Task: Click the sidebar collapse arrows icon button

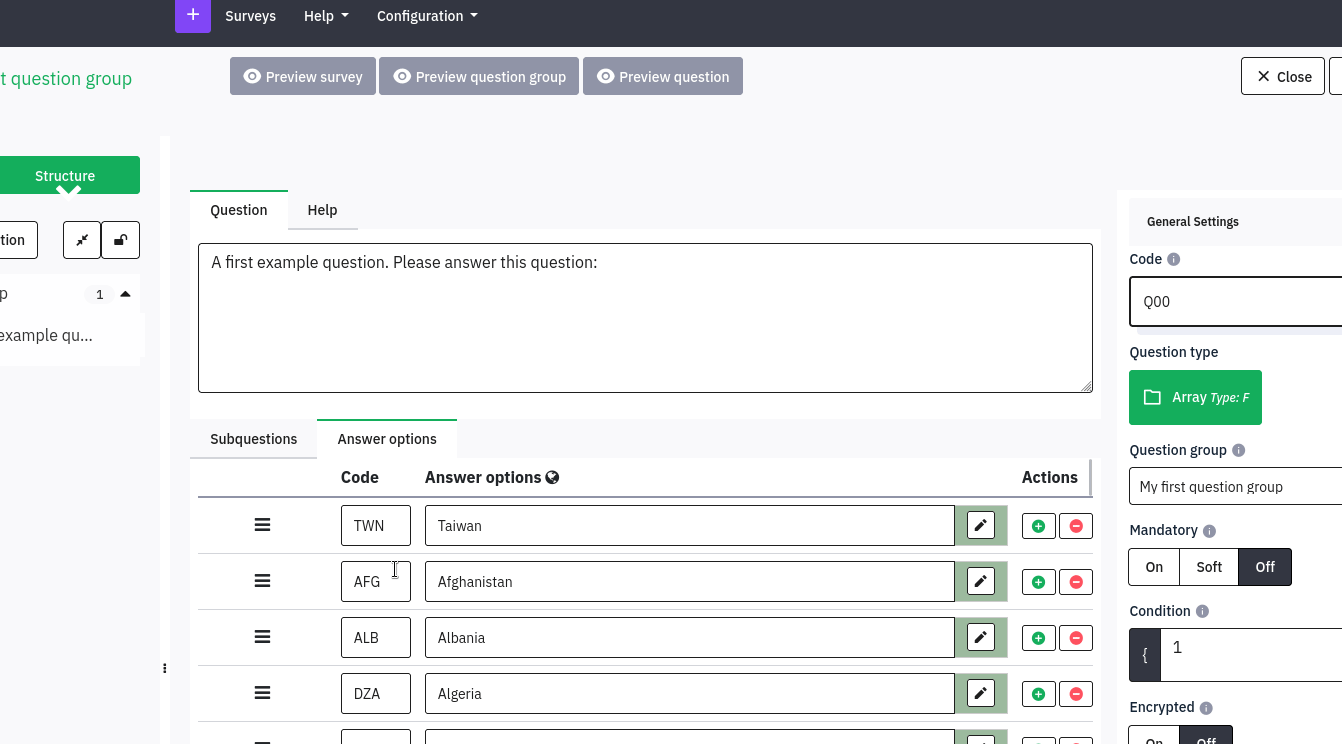Action: click(82, 240)
